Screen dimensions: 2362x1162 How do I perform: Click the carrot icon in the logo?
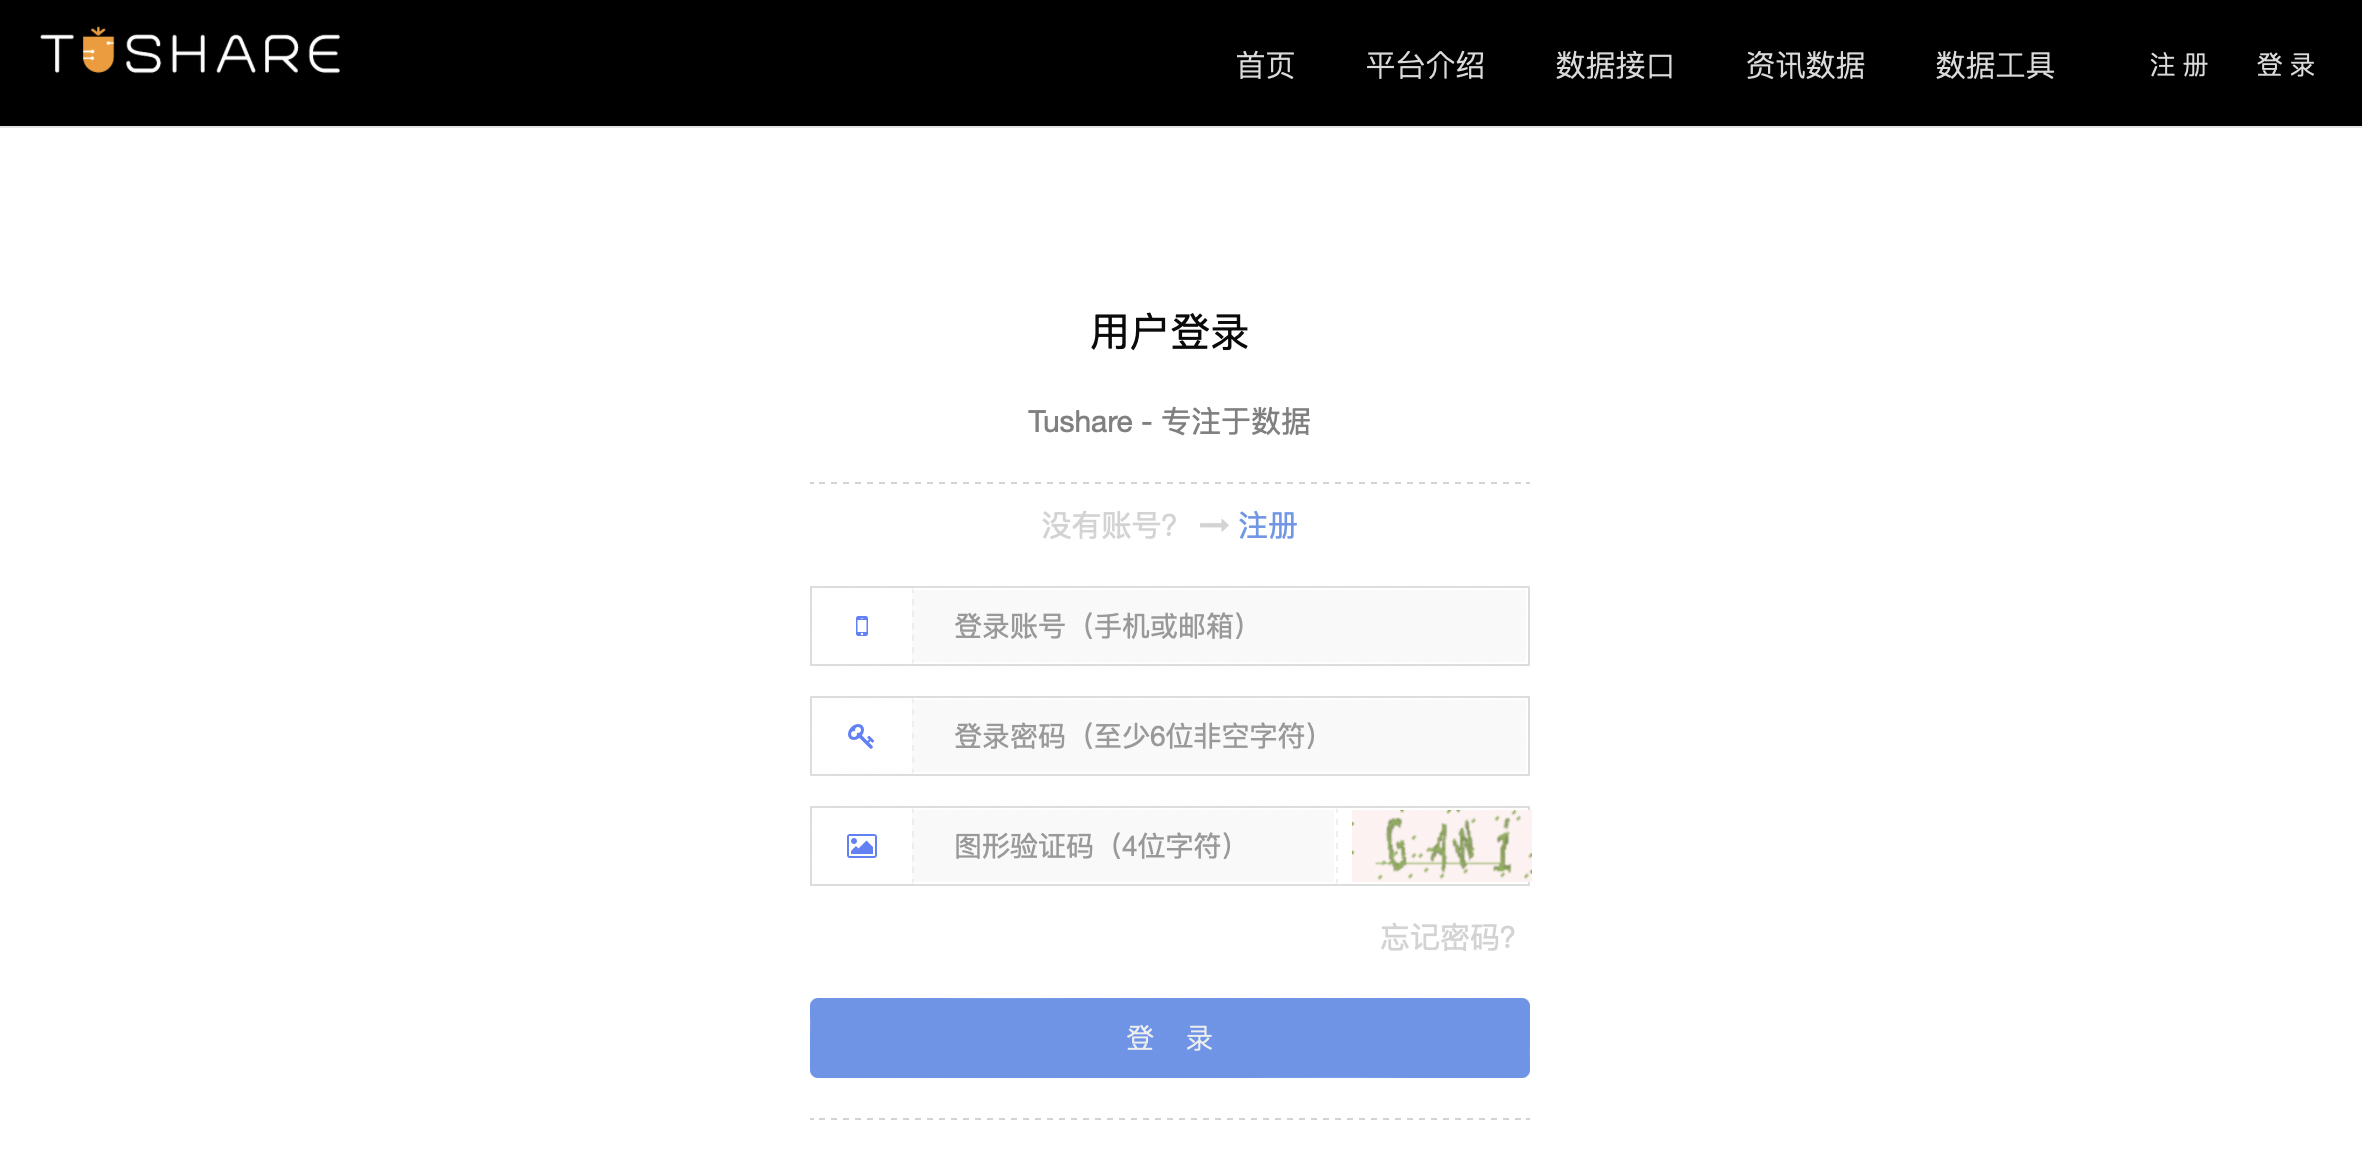point(98,51)
